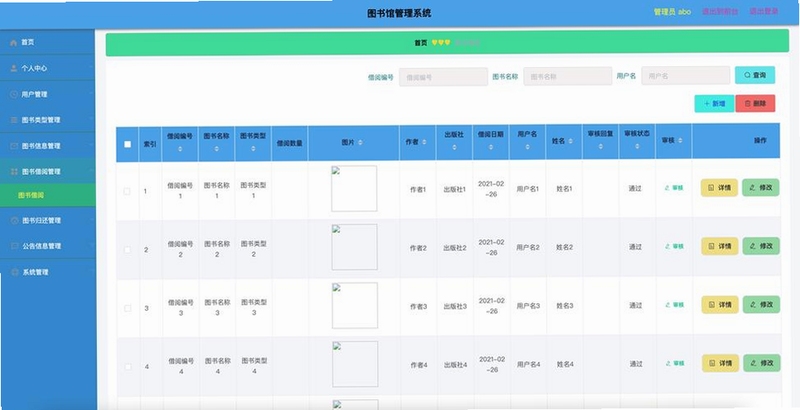
Task: Open 详情 for row 4
Action: tap(720, 364)
